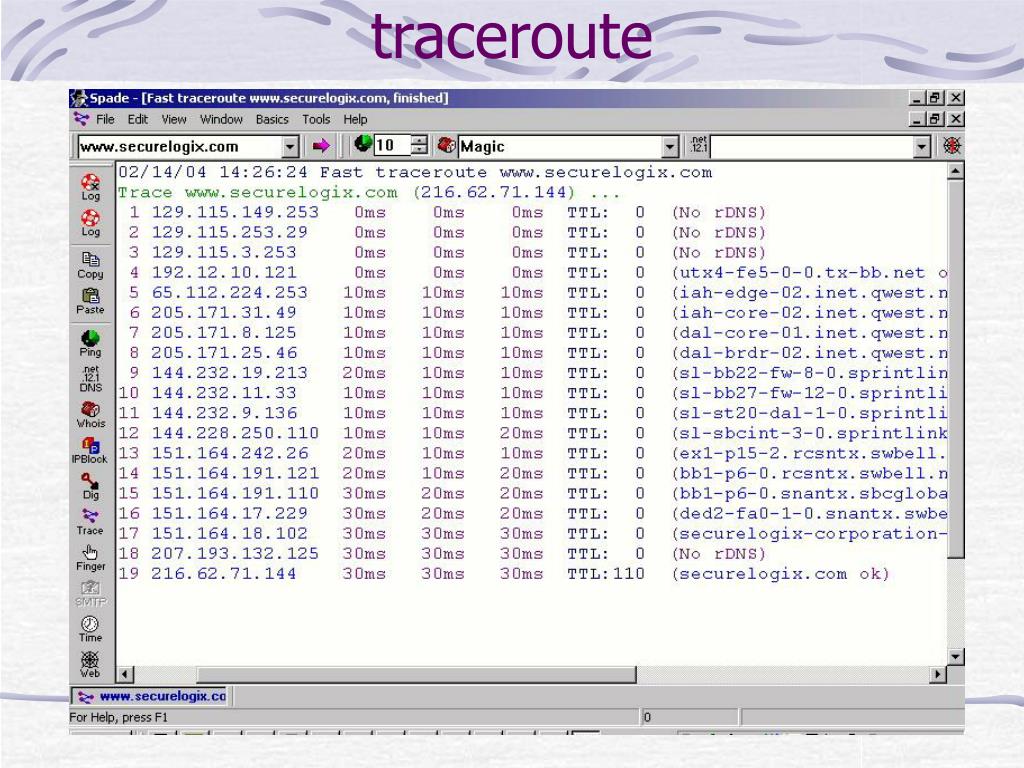This screenshot has width=1024, height=768.
Task: Open the Window menu
Action: pos(221,120)
